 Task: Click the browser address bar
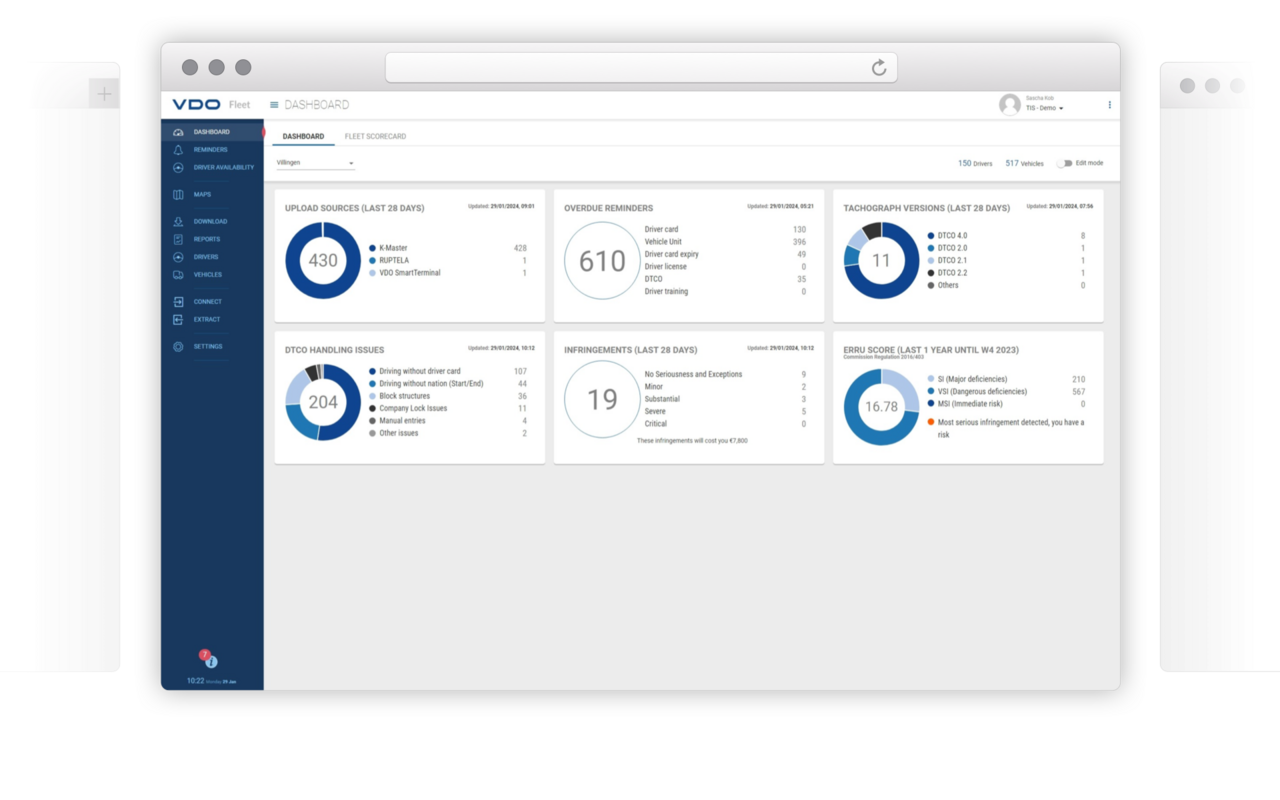(x=630, y=67)
